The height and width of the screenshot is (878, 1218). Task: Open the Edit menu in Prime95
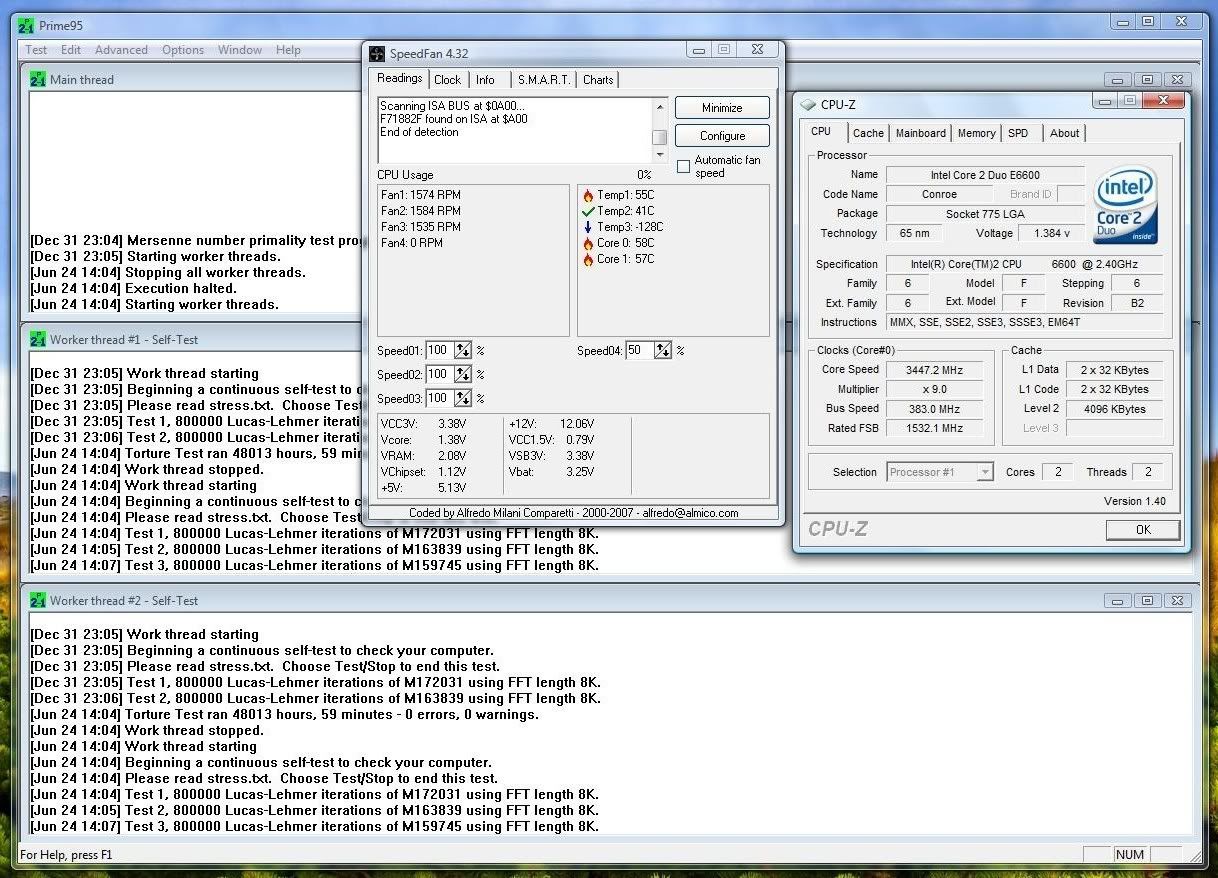tap(71, 50)
